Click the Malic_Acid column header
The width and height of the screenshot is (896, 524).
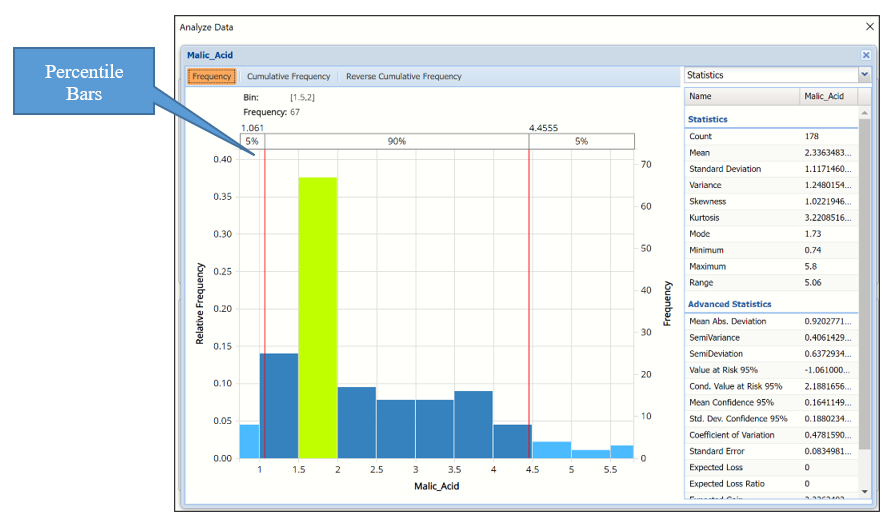point(828,97)
